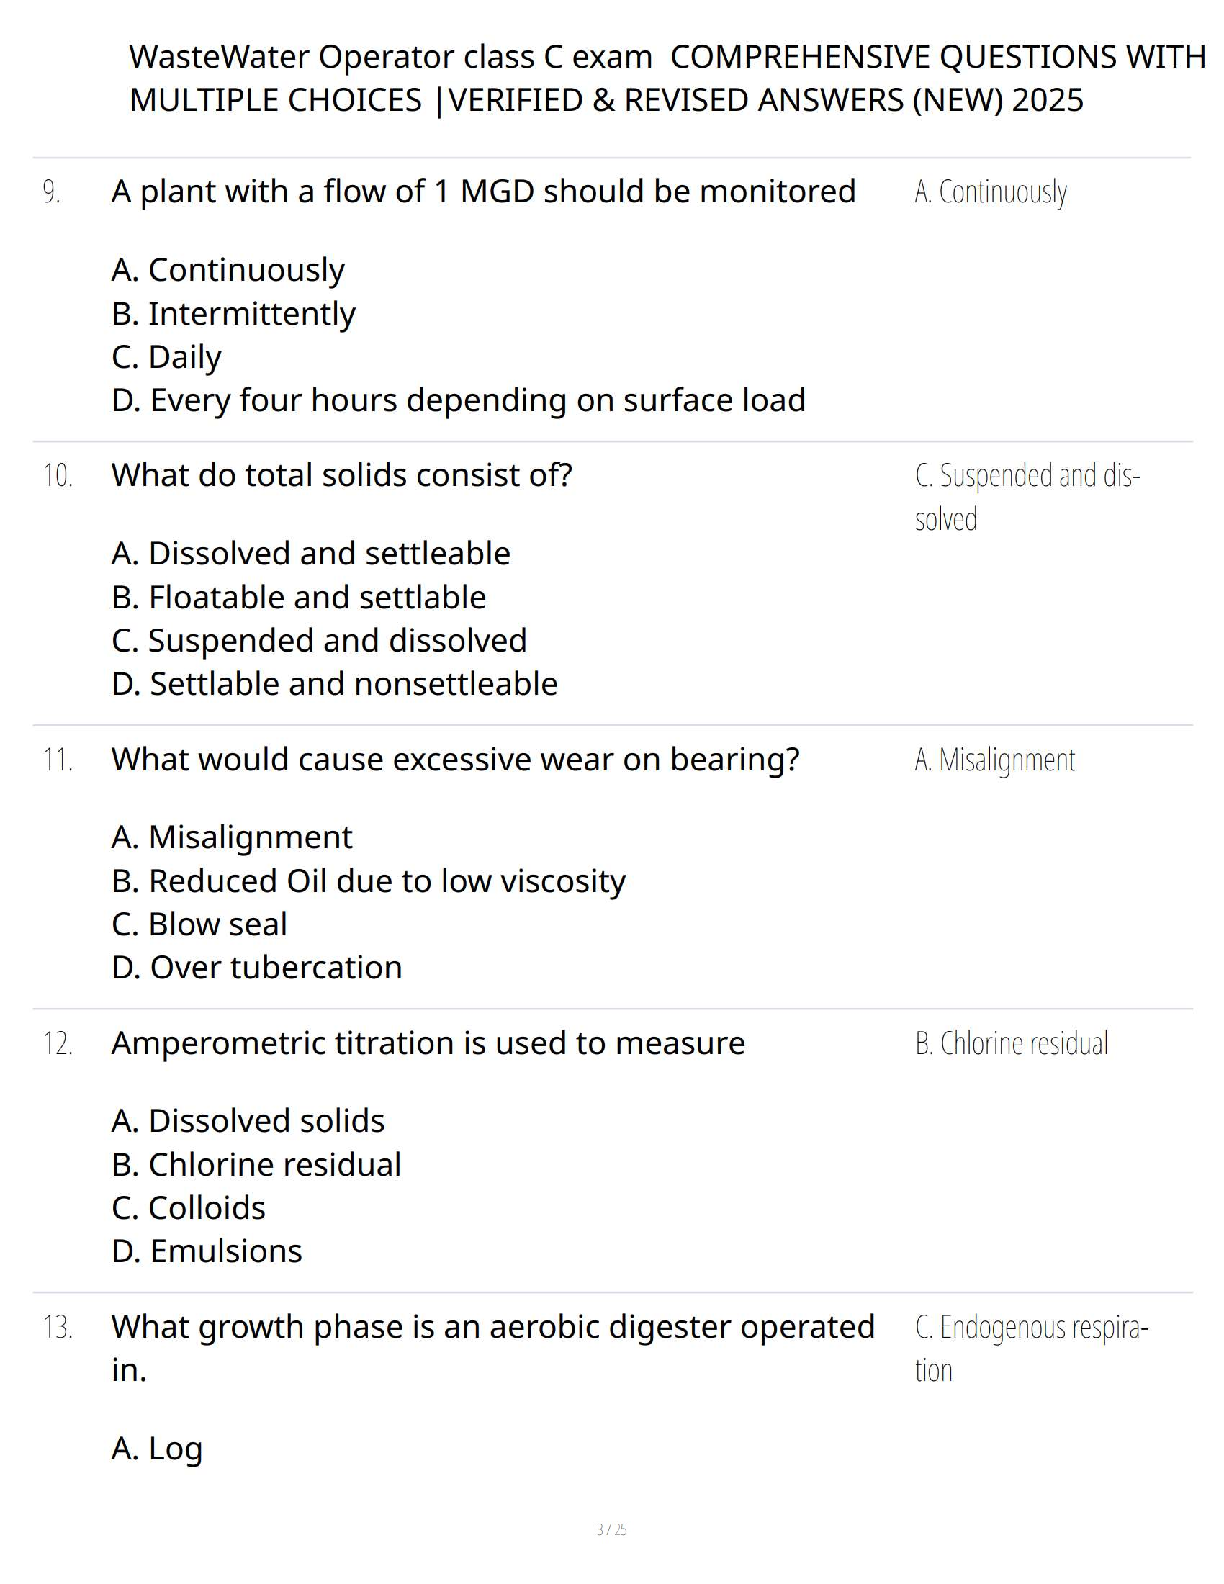Select 'A. Log' under question 13

[157, 1449]
